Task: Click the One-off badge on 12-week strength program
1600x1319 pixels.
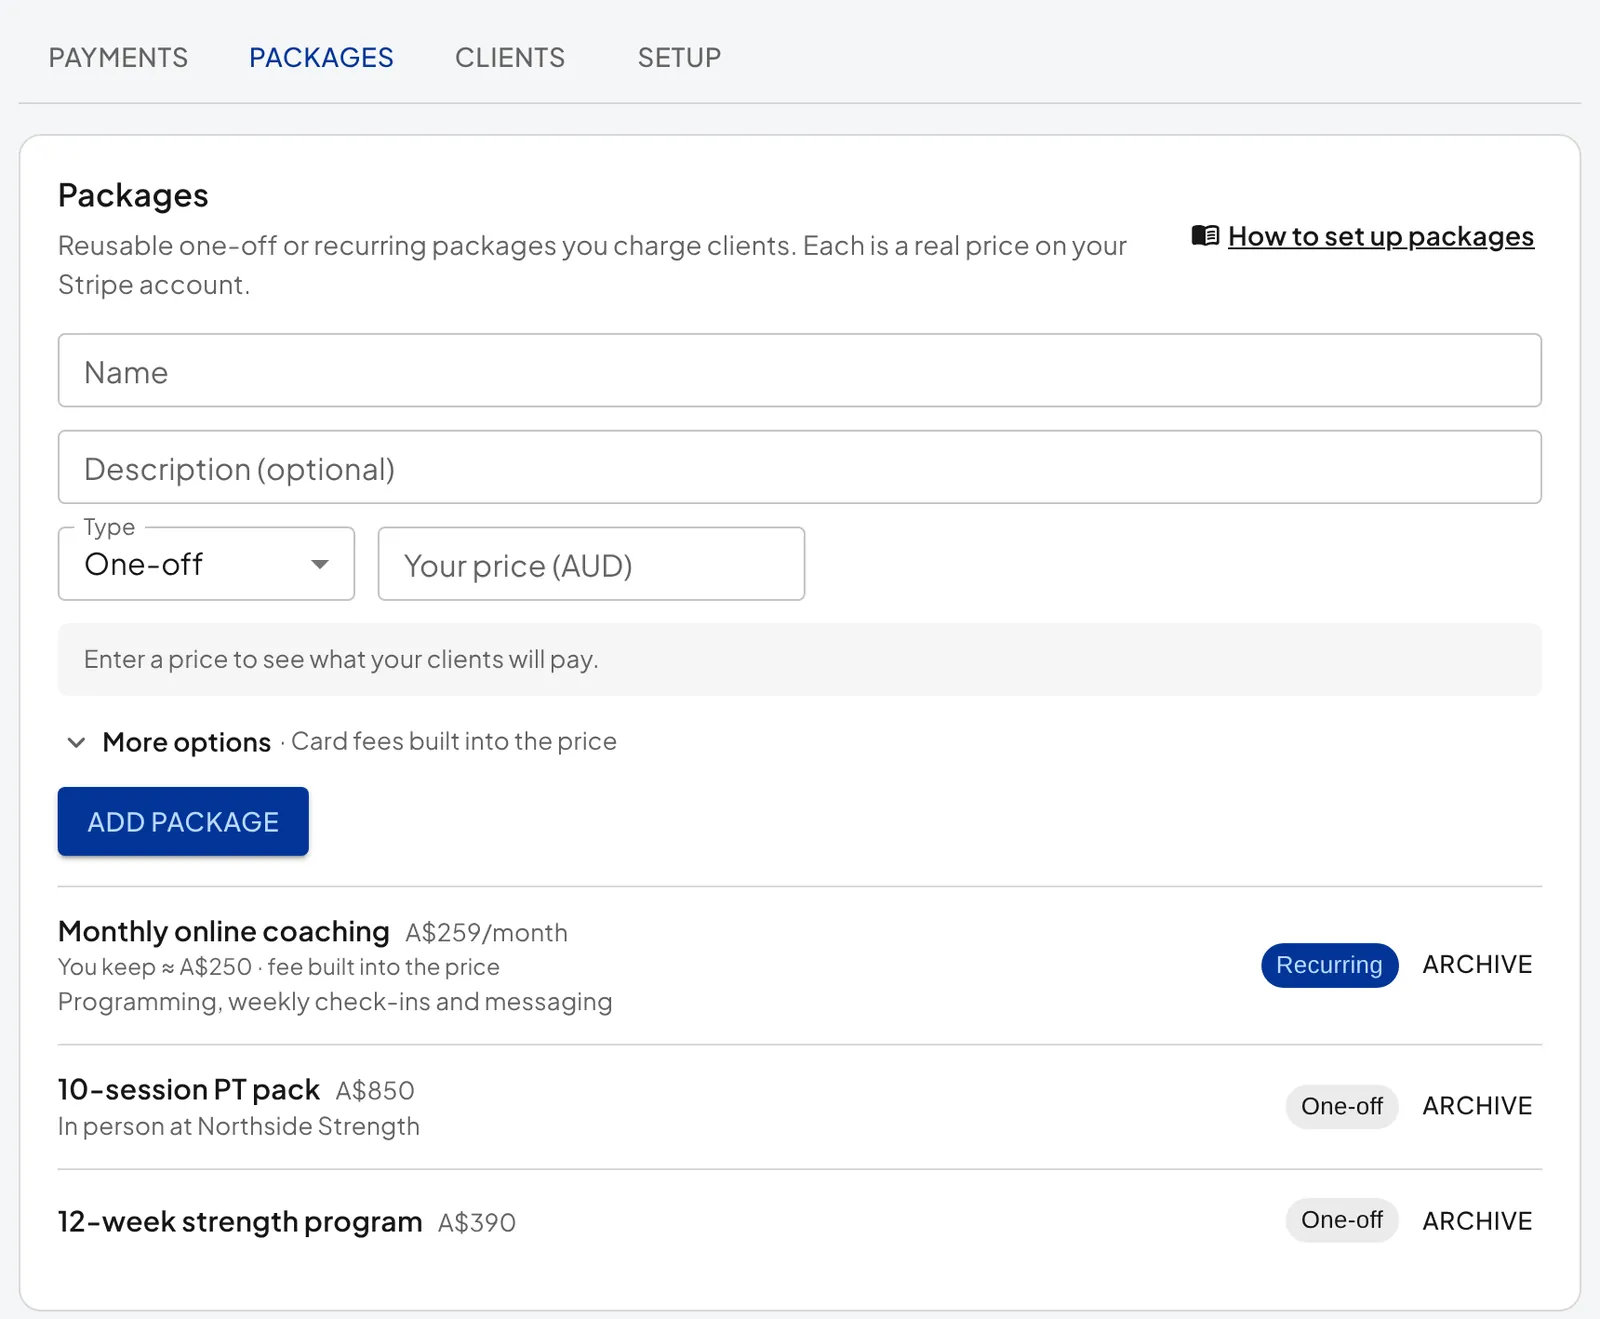Action: click(1342, 1220)
